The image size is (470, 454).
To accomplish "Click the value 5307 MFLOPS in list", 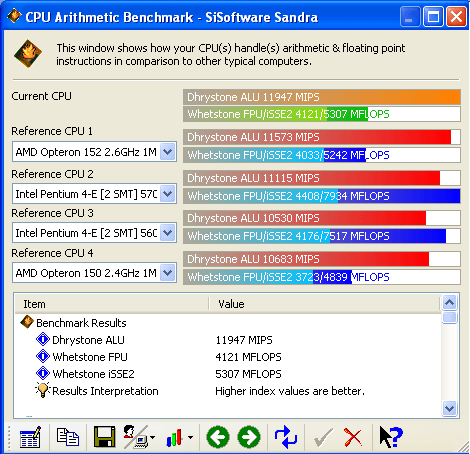I will [x=248, y=374].
